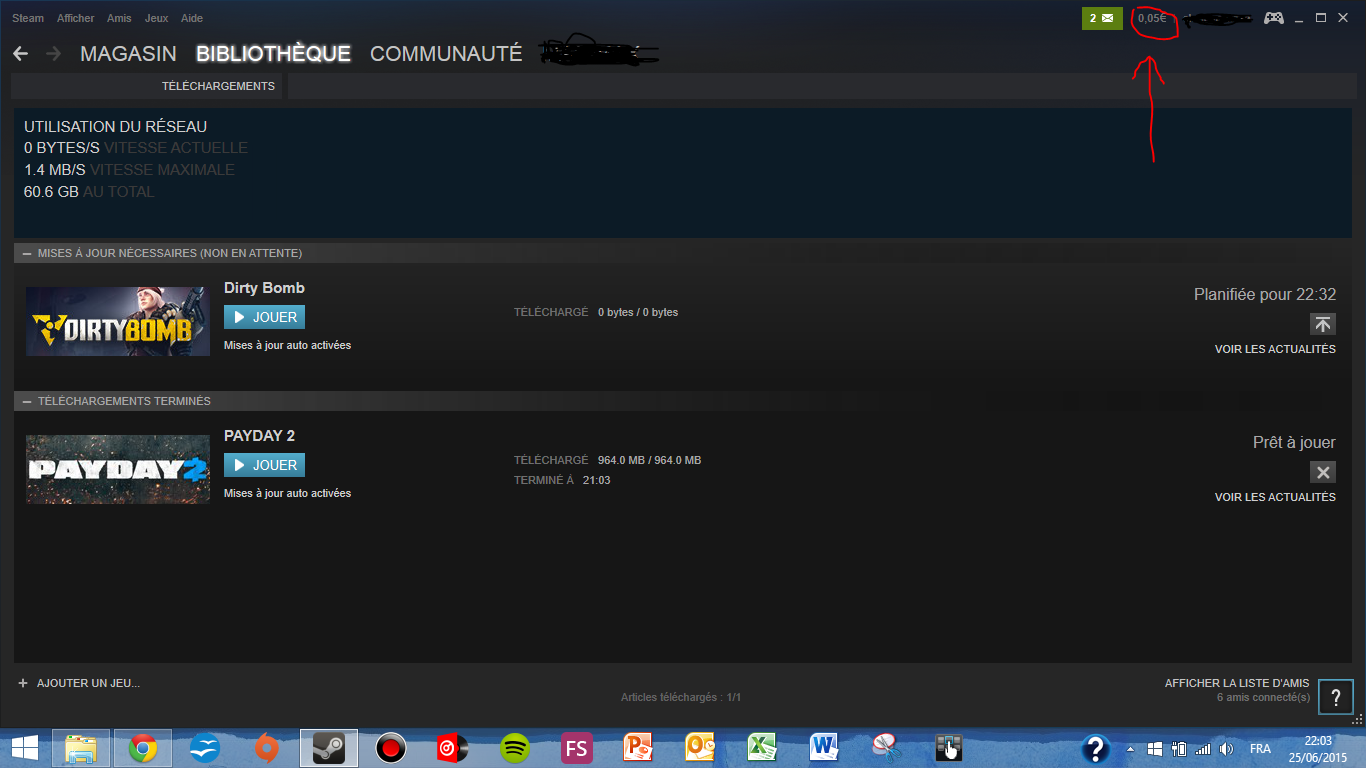The height and width of the screenshot is (768, 1366).
Task: Open the Afficher menu
Action: 76,18
